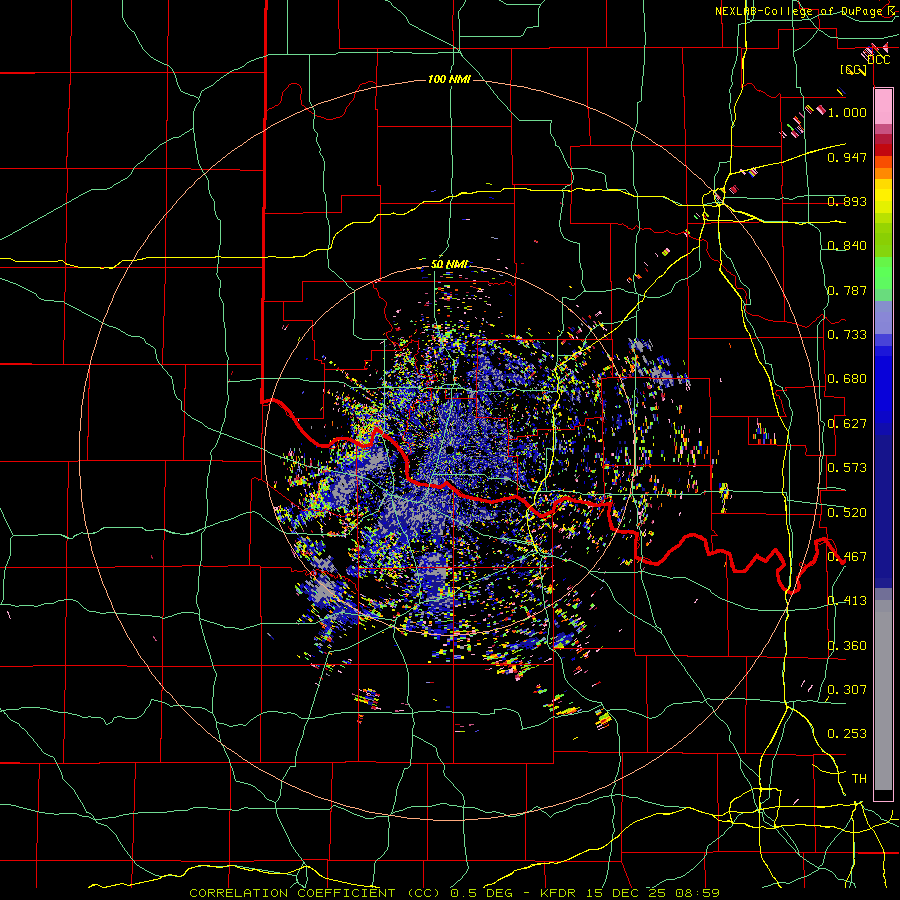
Task: Click the gray color bar segment near 0.307
Action: coord(883,695)
